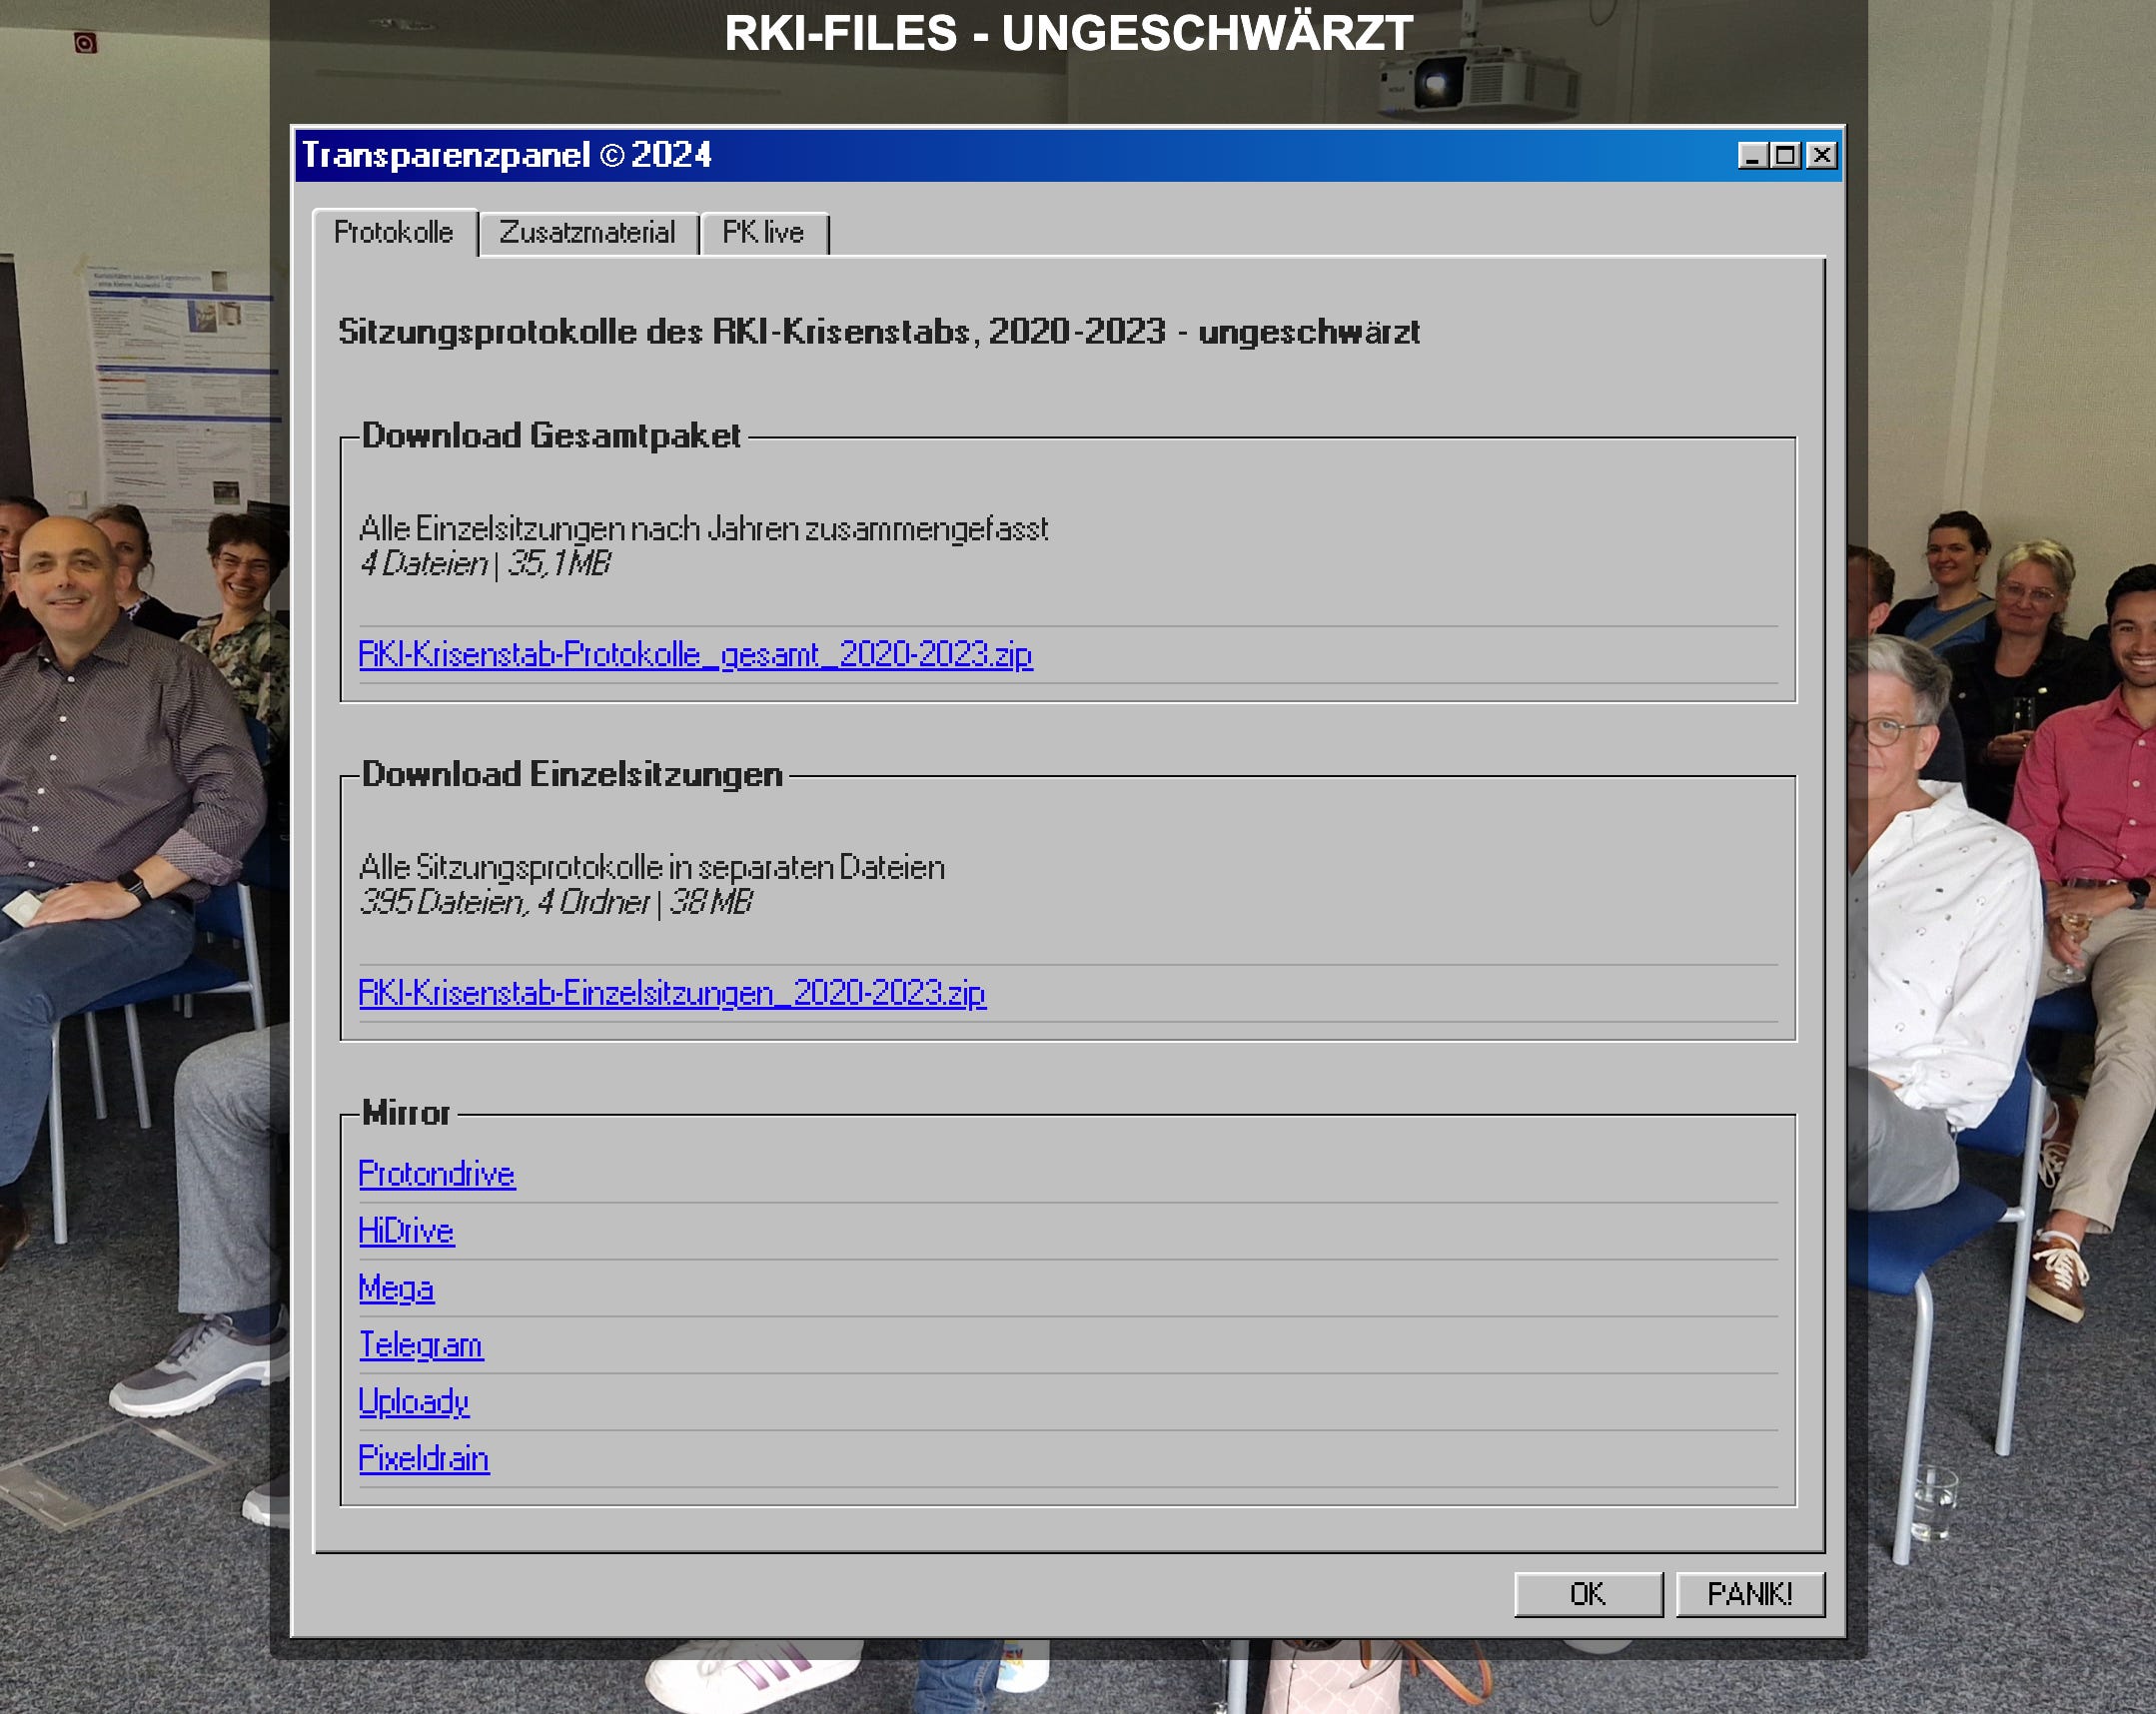This screenshot has width=2156, height=1714.
Task: Open the Mega mirror link
Action: [x=396, y=1289]
